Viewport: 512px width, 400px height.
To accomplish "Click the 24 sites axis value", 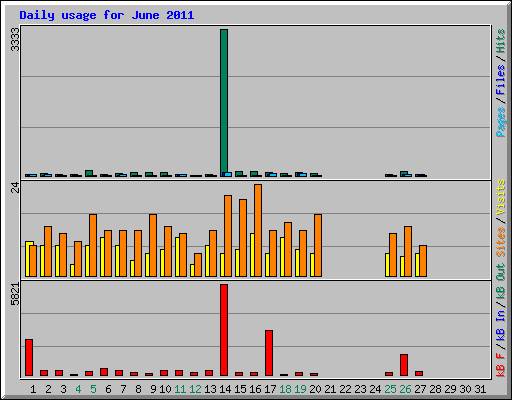I will coord(15,188).
